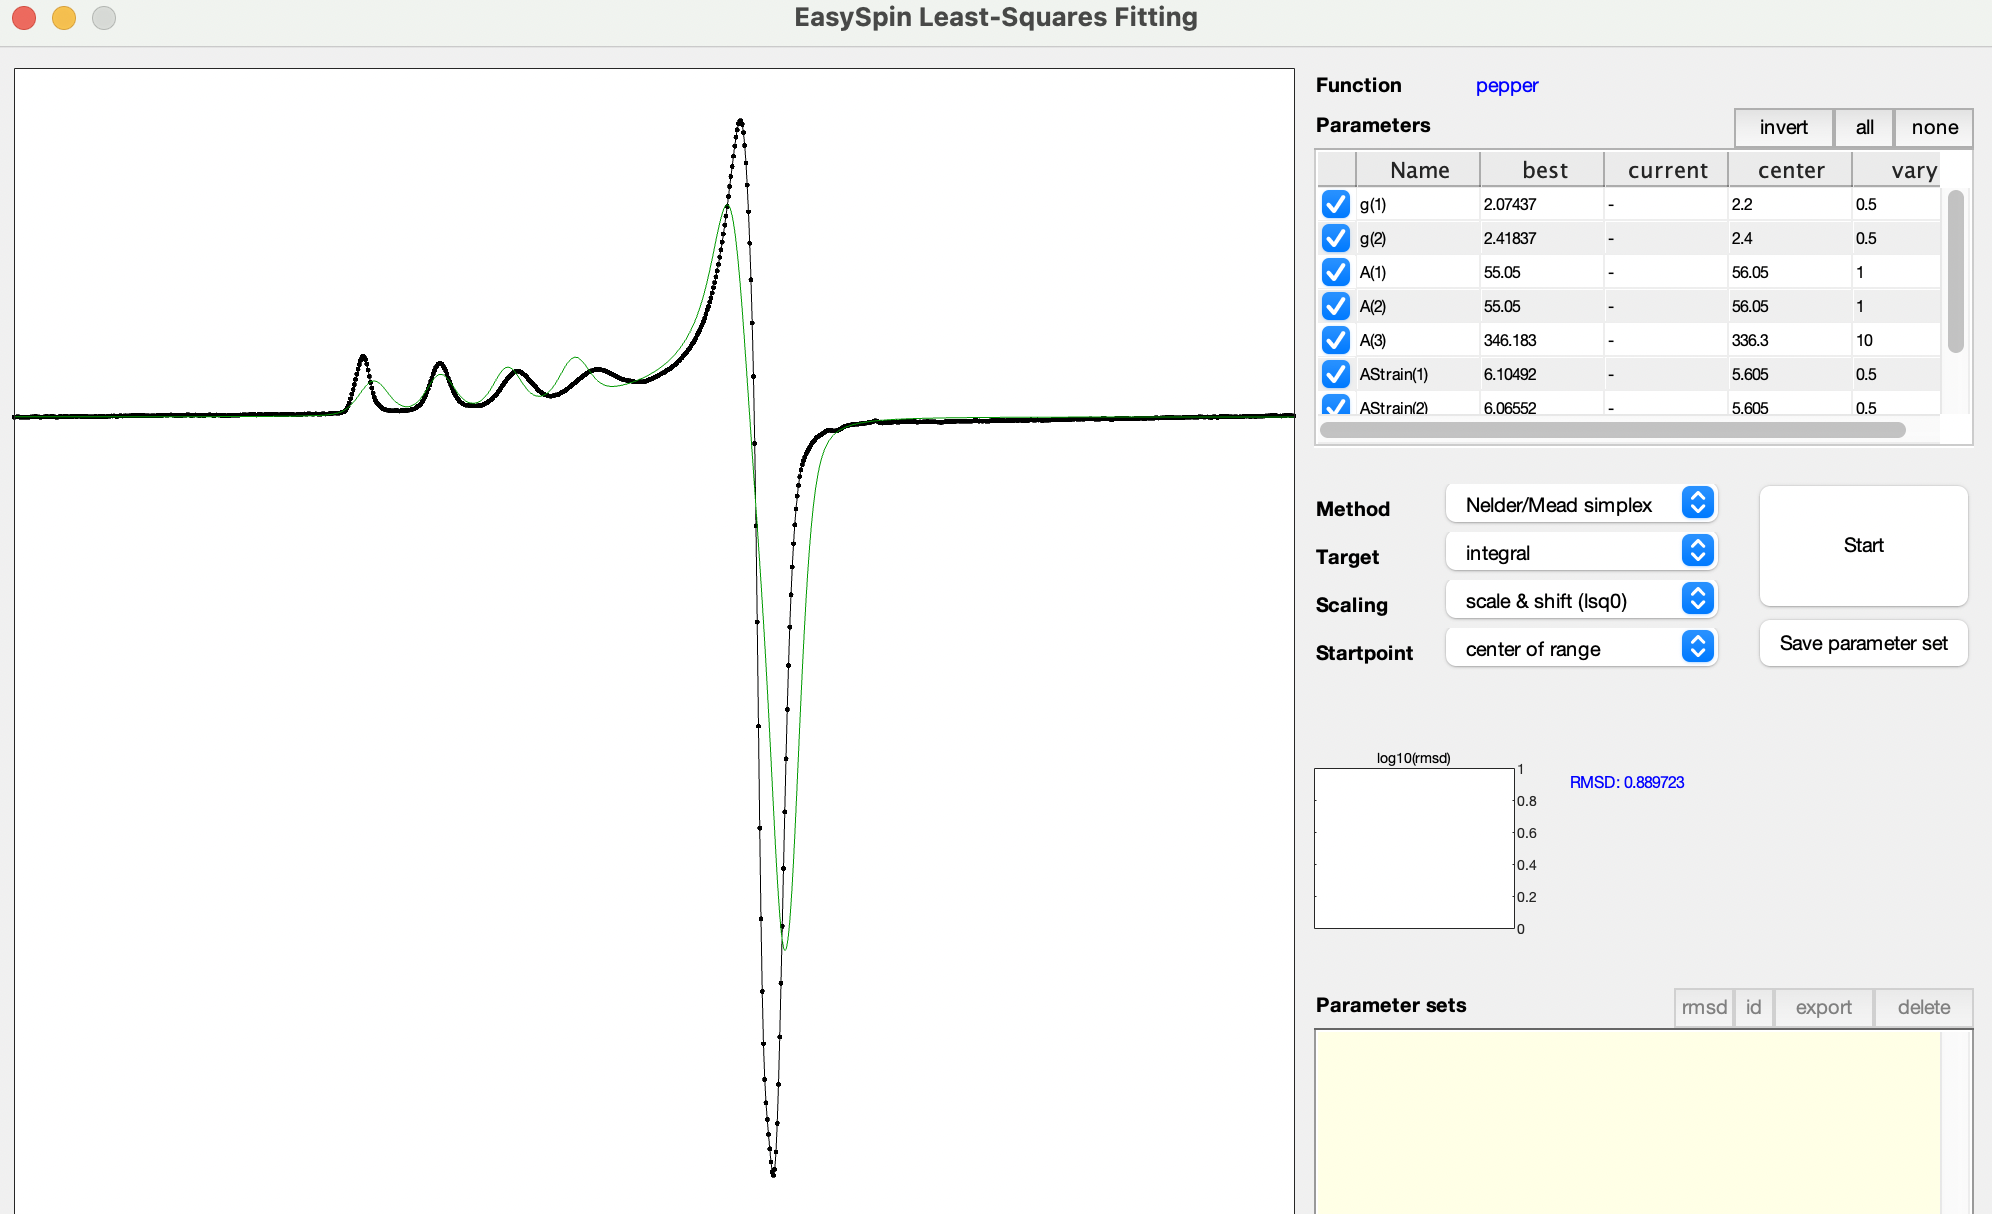Uncheck the g(1) parameter checkbox

(x=1335, y=204)
